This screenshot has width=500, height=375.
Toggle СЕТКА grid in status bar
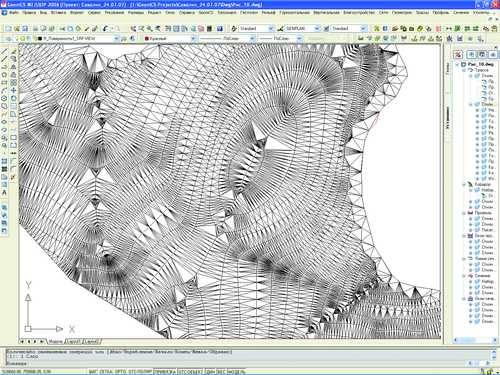tap(107, 371)
